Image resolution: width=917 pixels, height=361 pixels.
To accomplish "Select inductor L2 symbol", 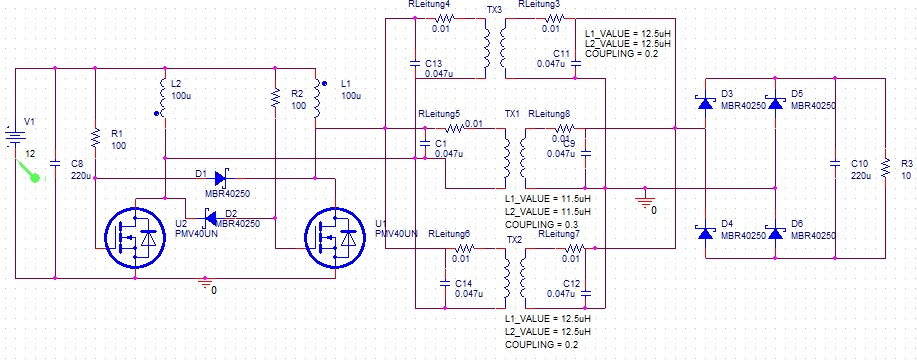I will [x=164, y=98].
